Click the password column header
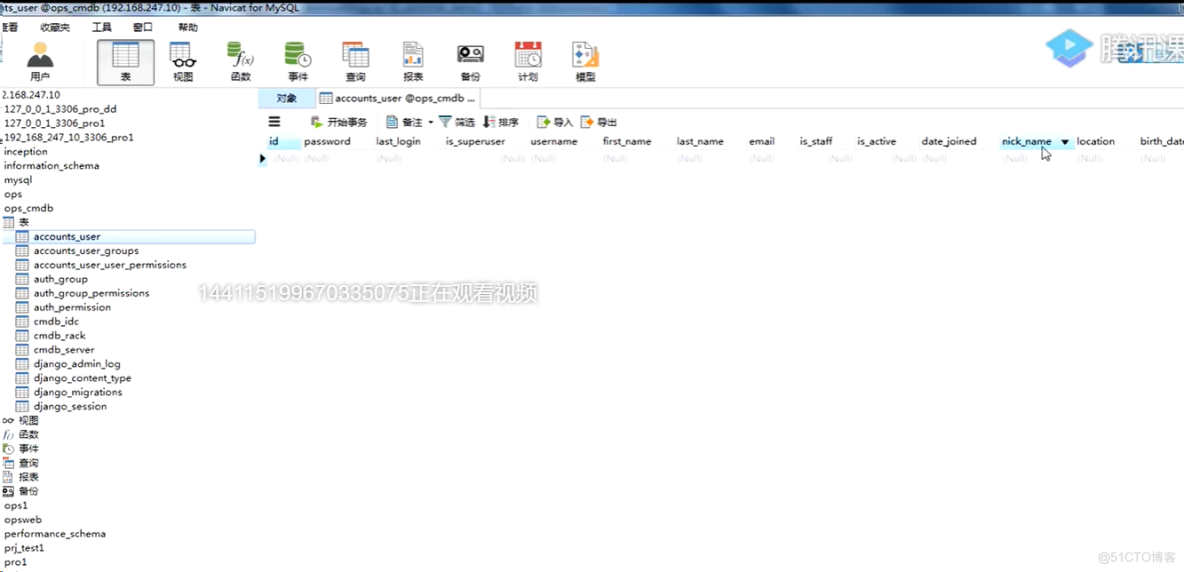The width and height of the screenshot is (1184, 572). pos(327,142)
